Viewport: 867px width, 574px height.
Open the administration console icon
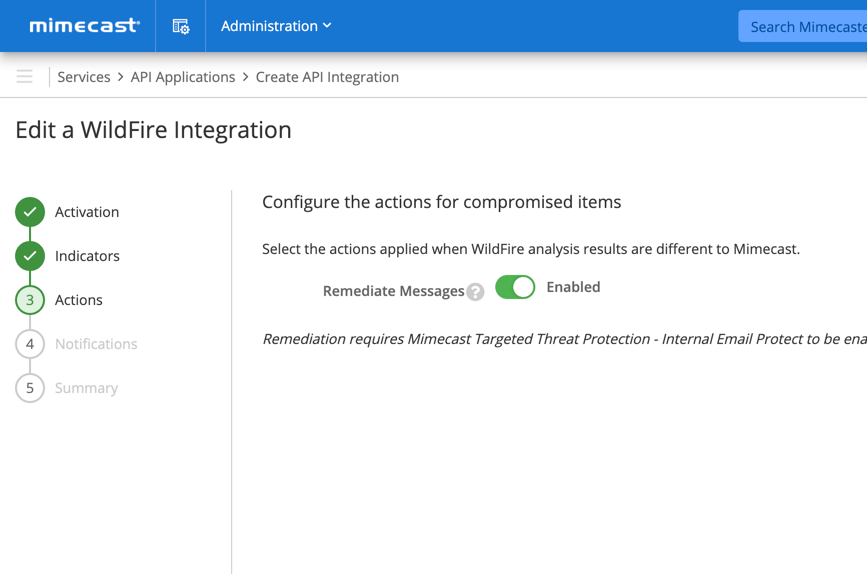tap(181, 26)
